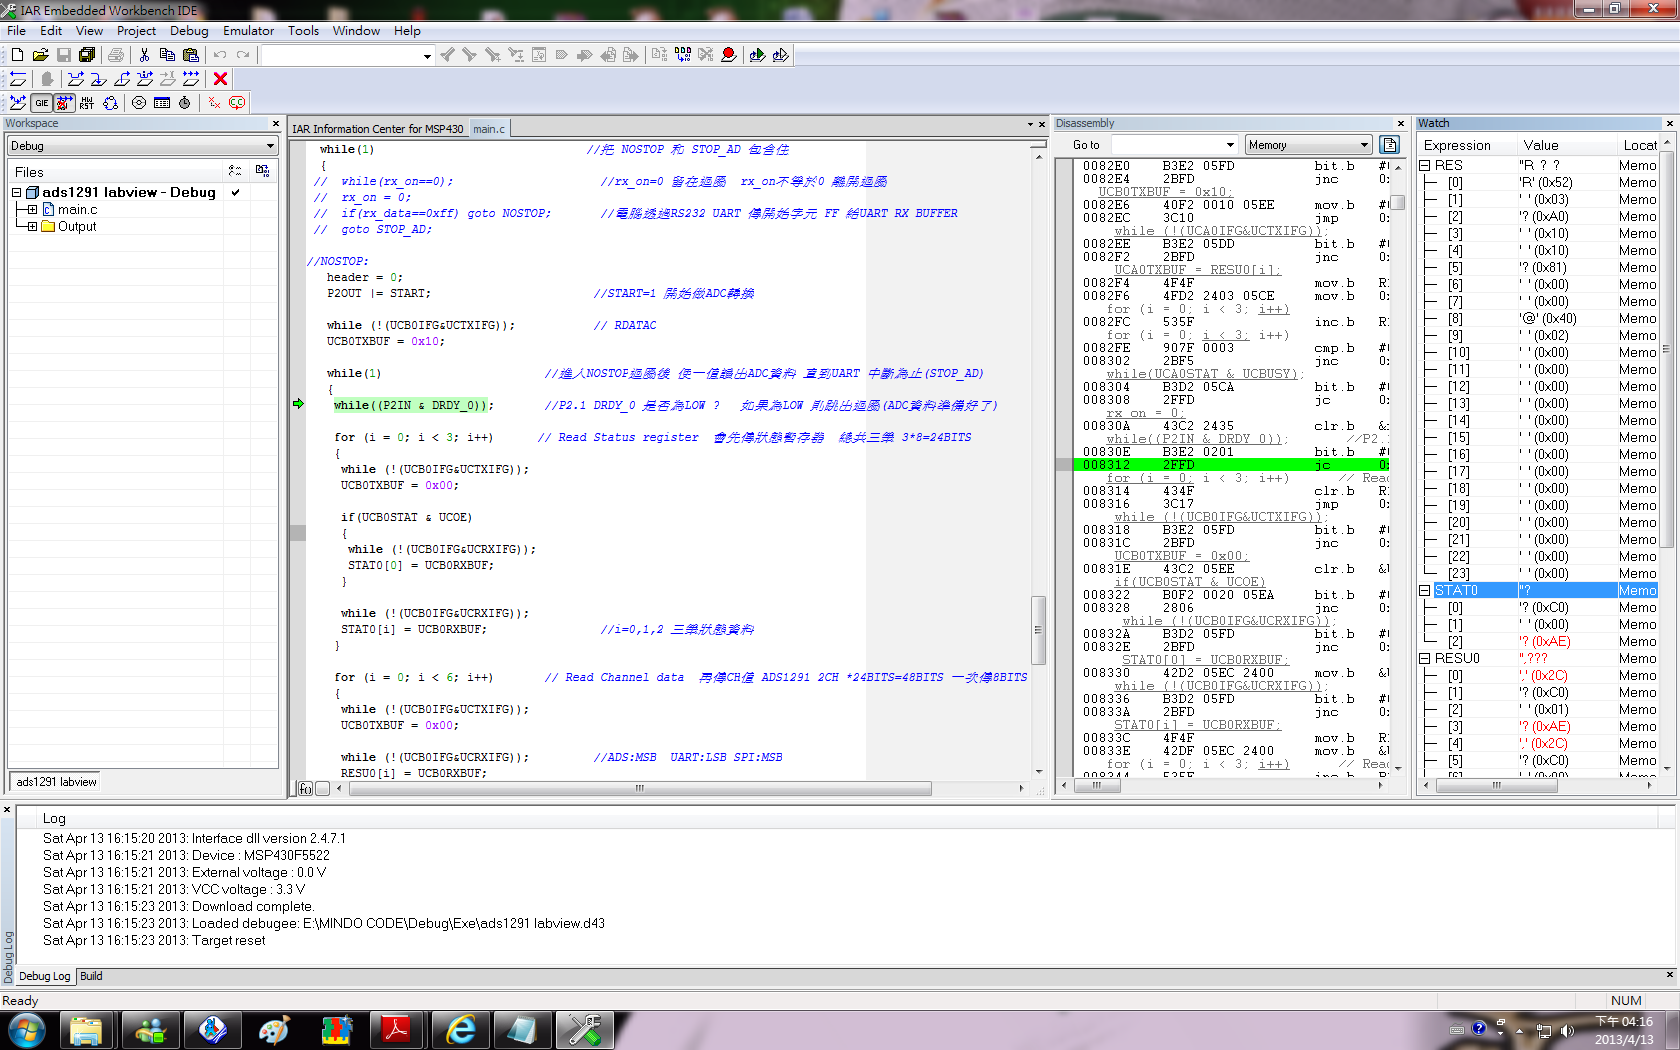Click the memory grid emulator icon
This screenshot has width=1680, height=1050.
click(x=161, y=103)
